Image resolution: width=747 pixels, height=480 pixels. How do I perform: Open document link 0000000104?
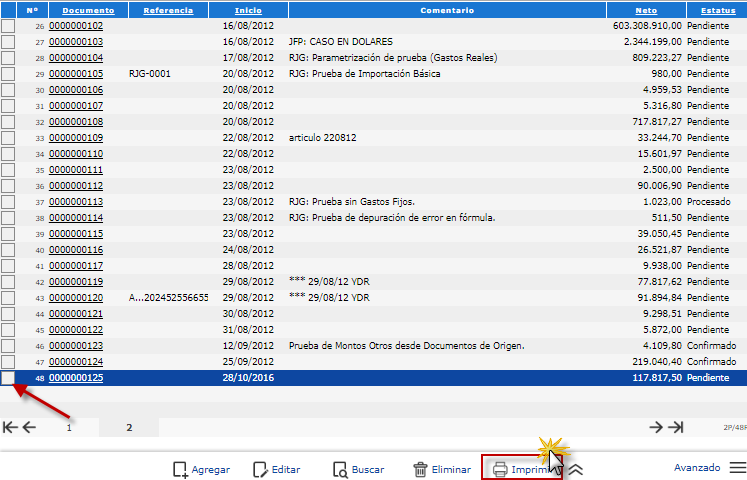click(76, 58)
